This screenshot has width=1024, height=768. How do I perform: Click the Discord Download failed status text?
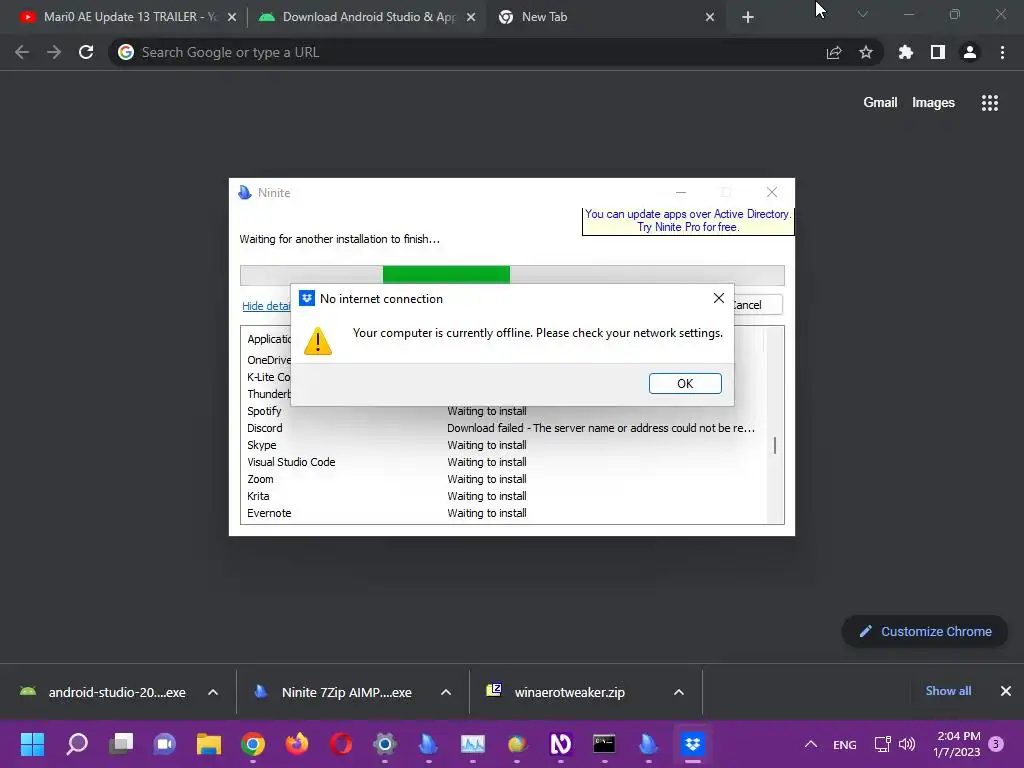coord(601,428)
